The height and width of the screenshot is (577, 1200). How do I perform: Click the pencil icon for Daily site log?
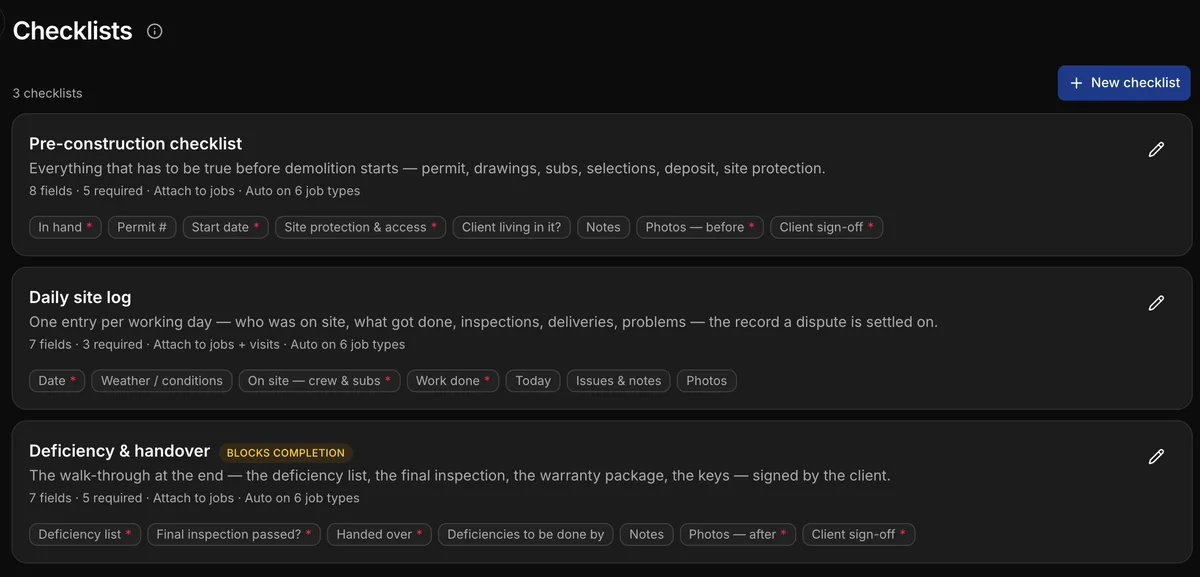point(1156,303)
